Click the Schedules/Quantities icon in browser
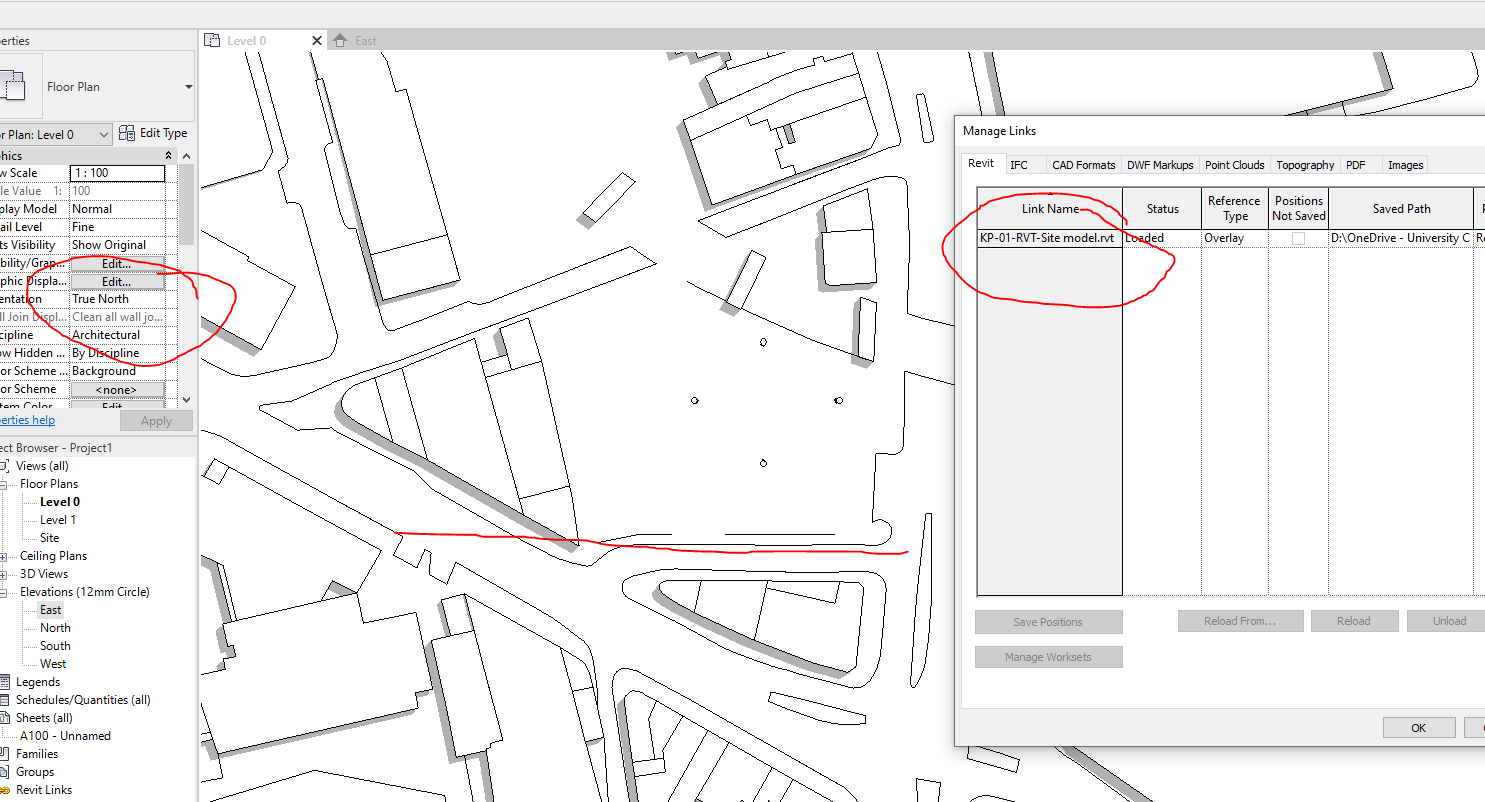This screenshot has width=1485, height=802. click(5, 700)
